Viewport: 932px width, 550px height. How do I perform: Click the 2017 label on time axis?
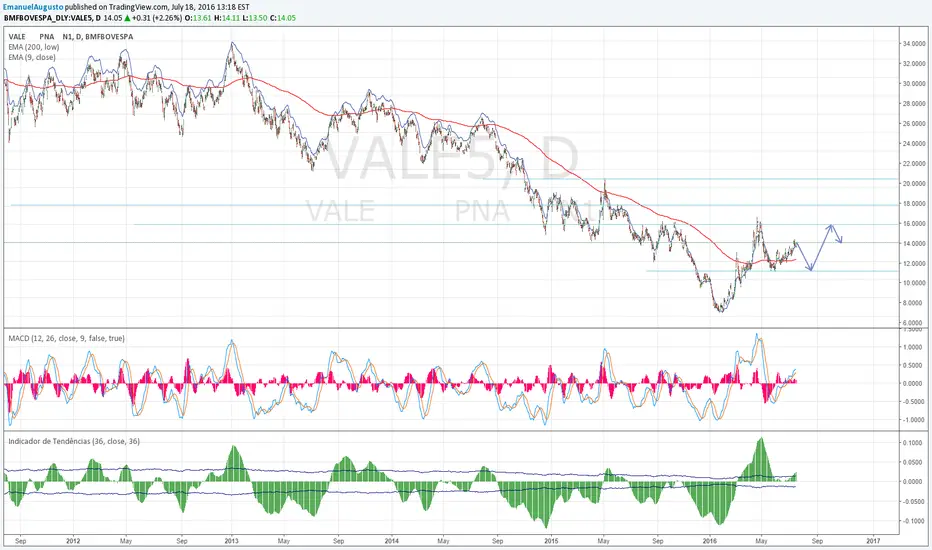click(x=873, y=541)
